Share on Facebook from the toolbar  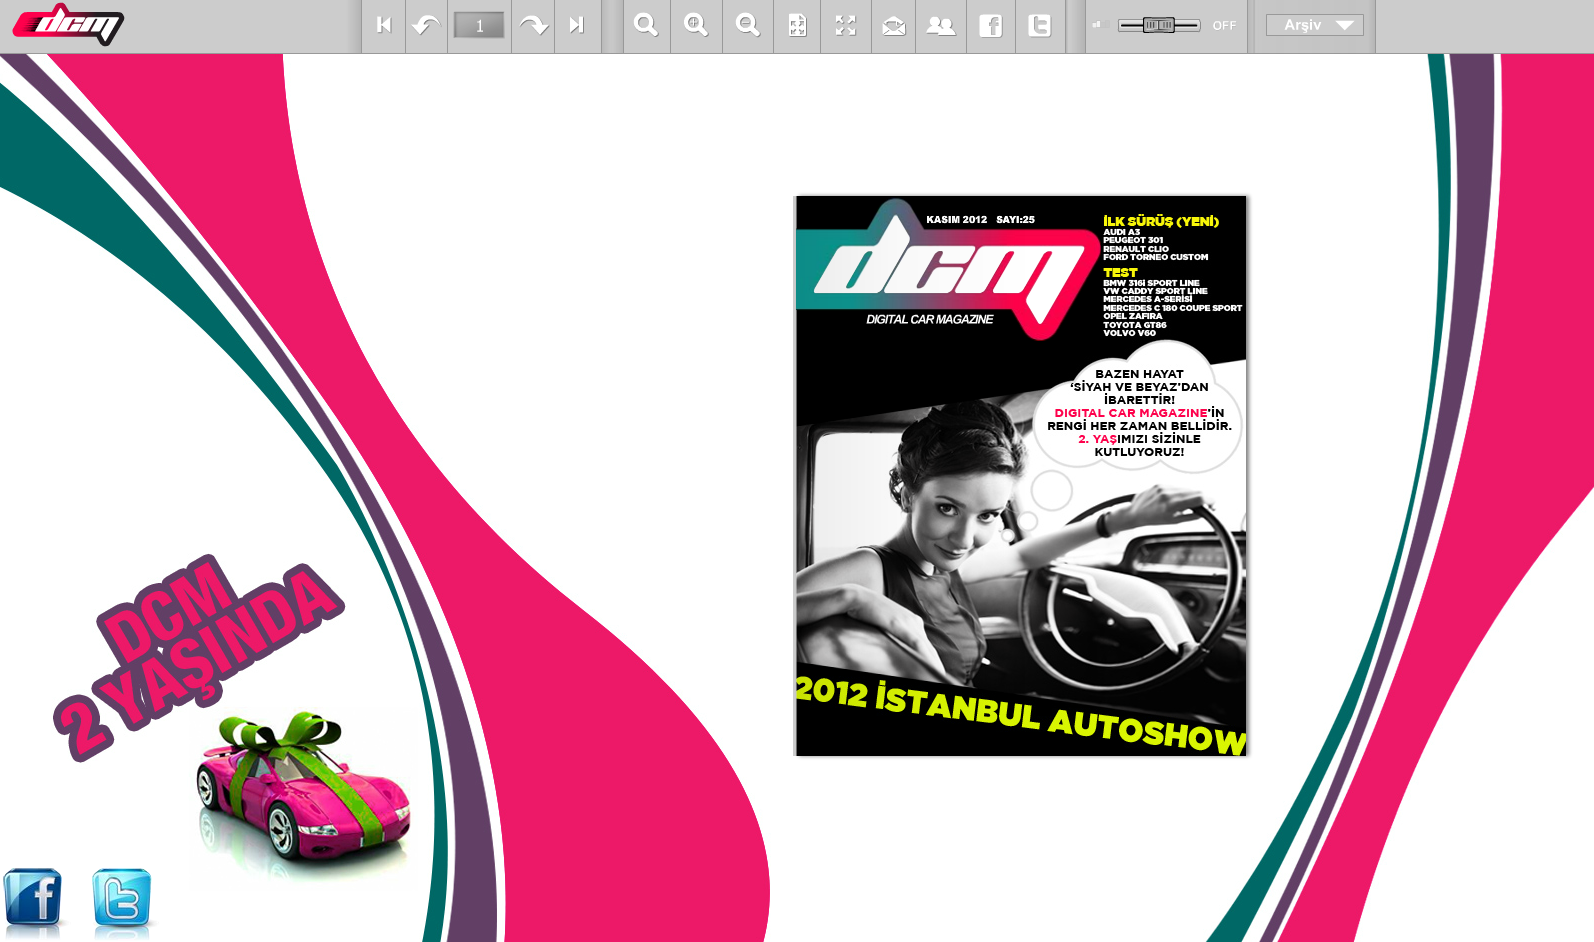click(x=991, y=26)
